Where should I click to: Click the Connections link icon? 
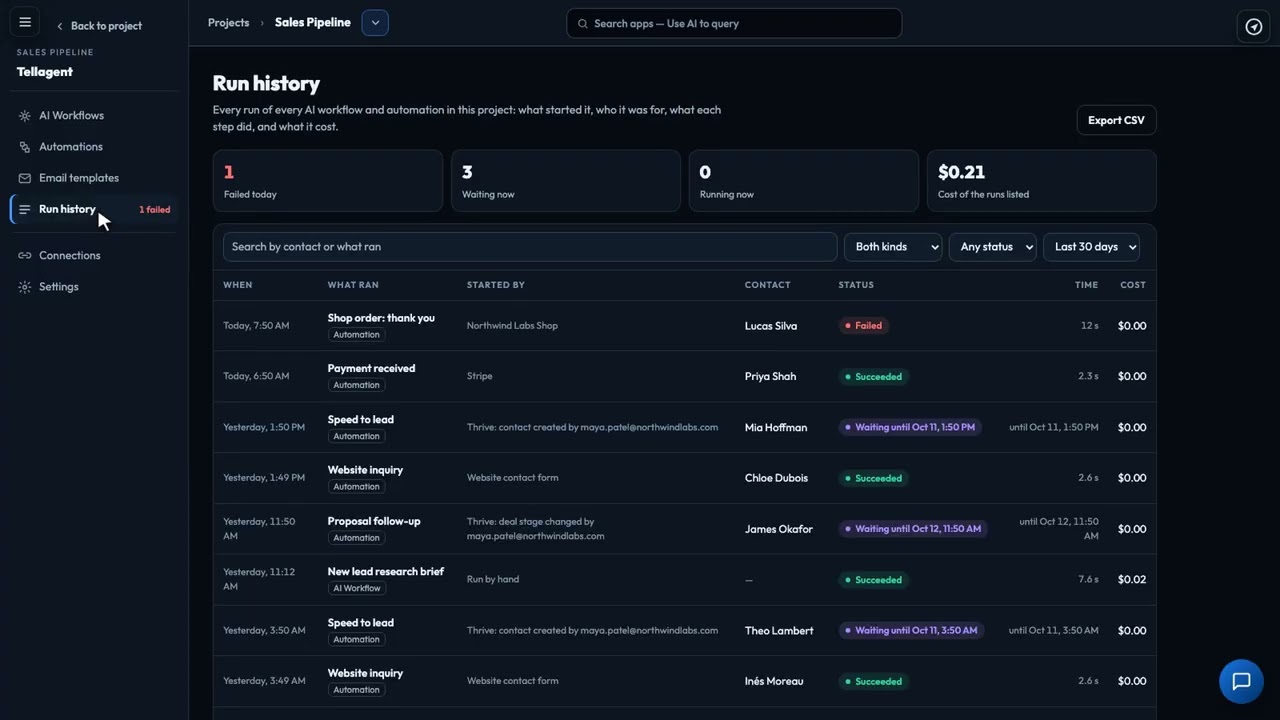tap(25, 256)
